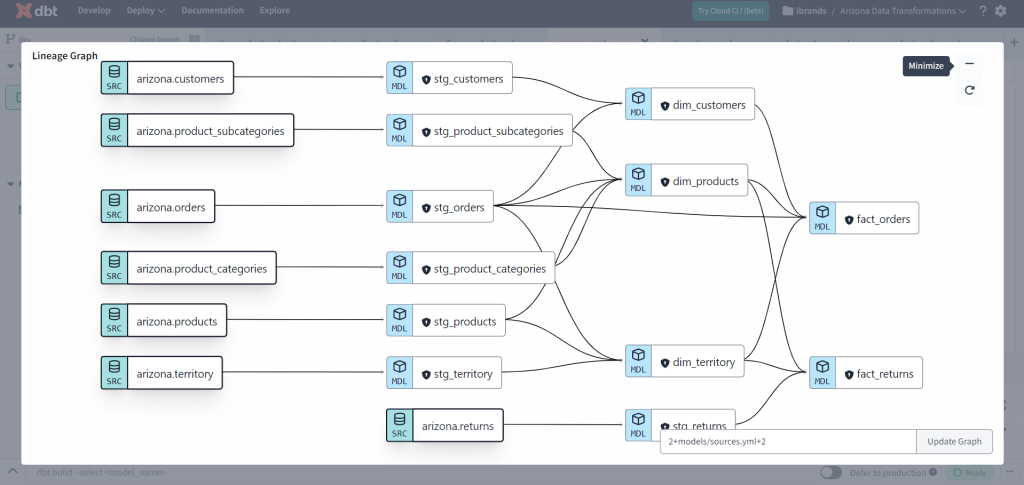Viewport: 1024px width, 485px height.
Task: Click the graph selector input field
Action: click(x=787, y=441)
